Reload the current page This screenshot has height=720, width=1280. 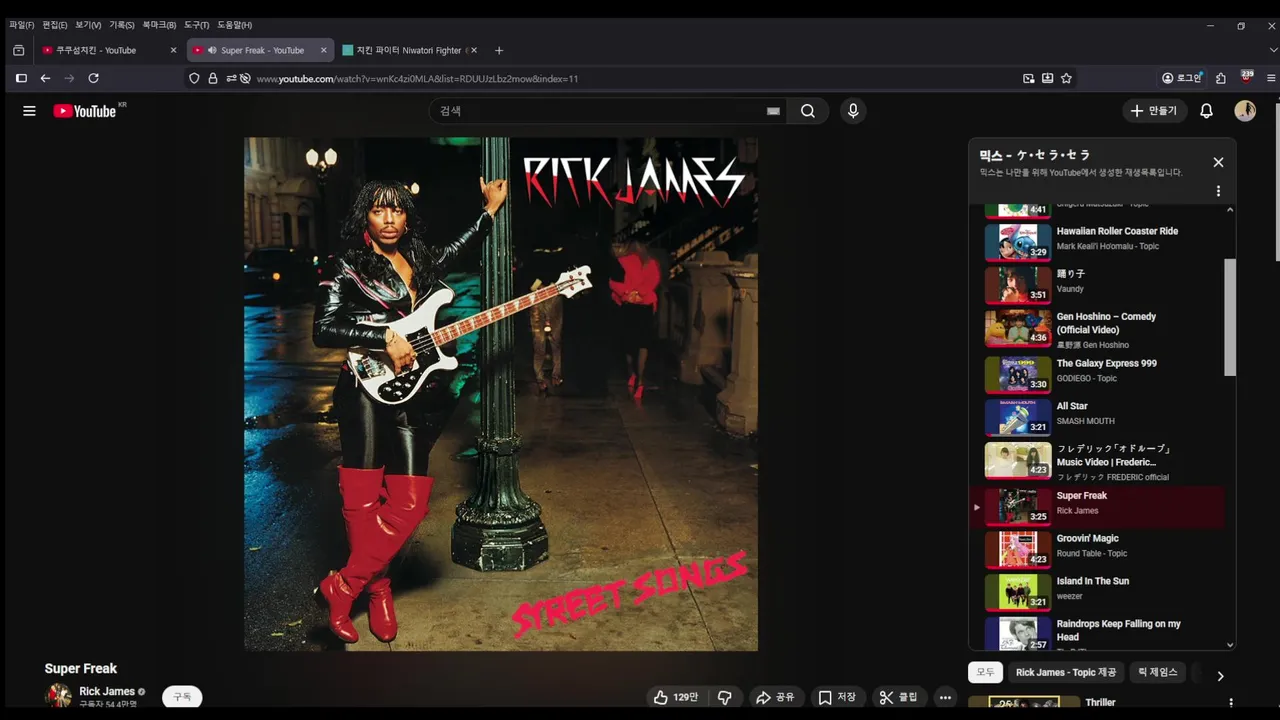(x=93, y=78)
